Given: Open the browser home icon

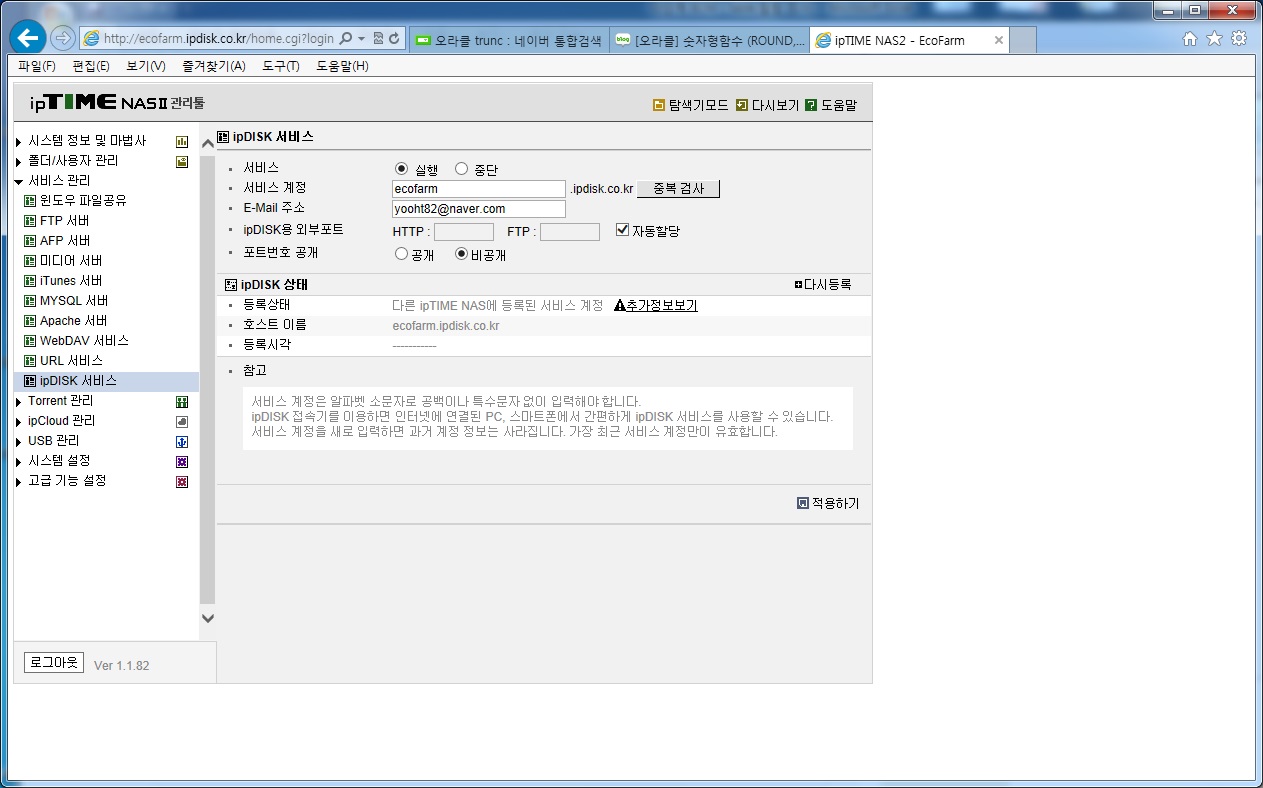Looking at the screenshot, I should [x=1190, y=39].
